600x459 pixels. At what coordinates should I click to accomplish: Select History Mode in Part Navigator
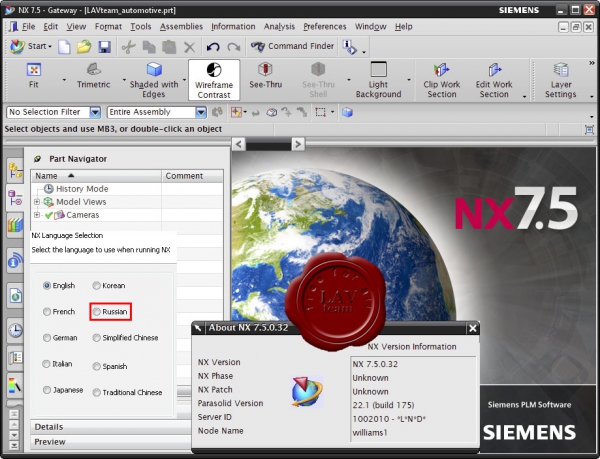tap(82, 189)
